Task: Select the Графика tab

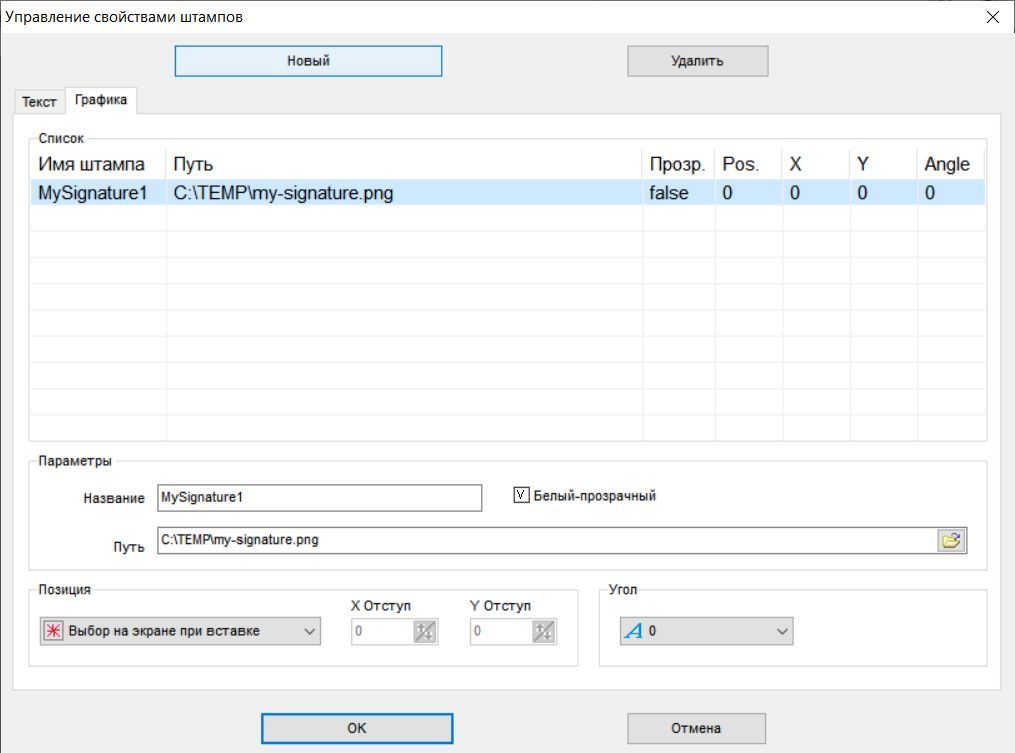Action: (x=101, y=100)
